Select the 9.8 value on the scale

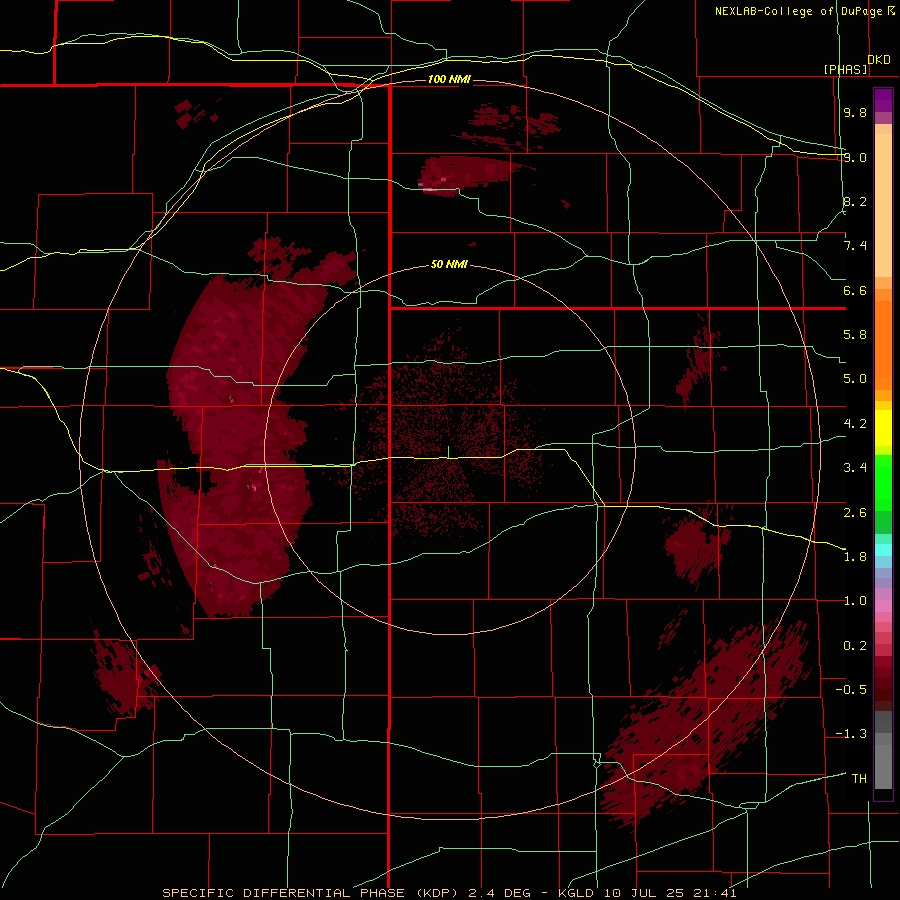pyautogui.click(x=855, y=112)
